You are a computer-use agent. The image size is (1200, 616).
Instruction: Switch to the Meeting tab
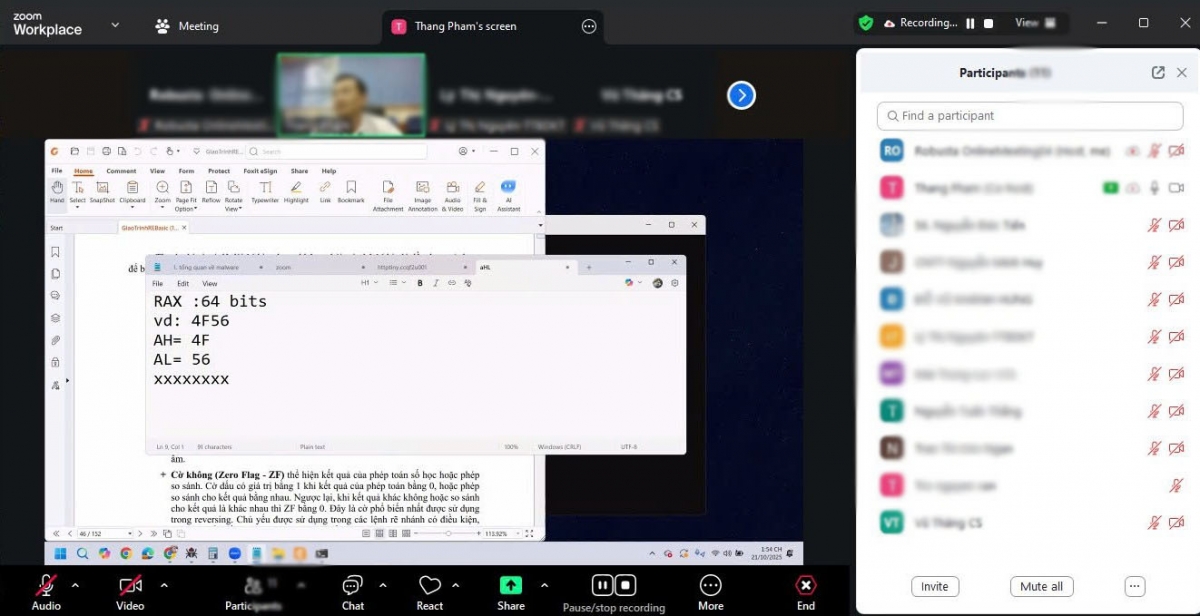[x=187, y=26]
